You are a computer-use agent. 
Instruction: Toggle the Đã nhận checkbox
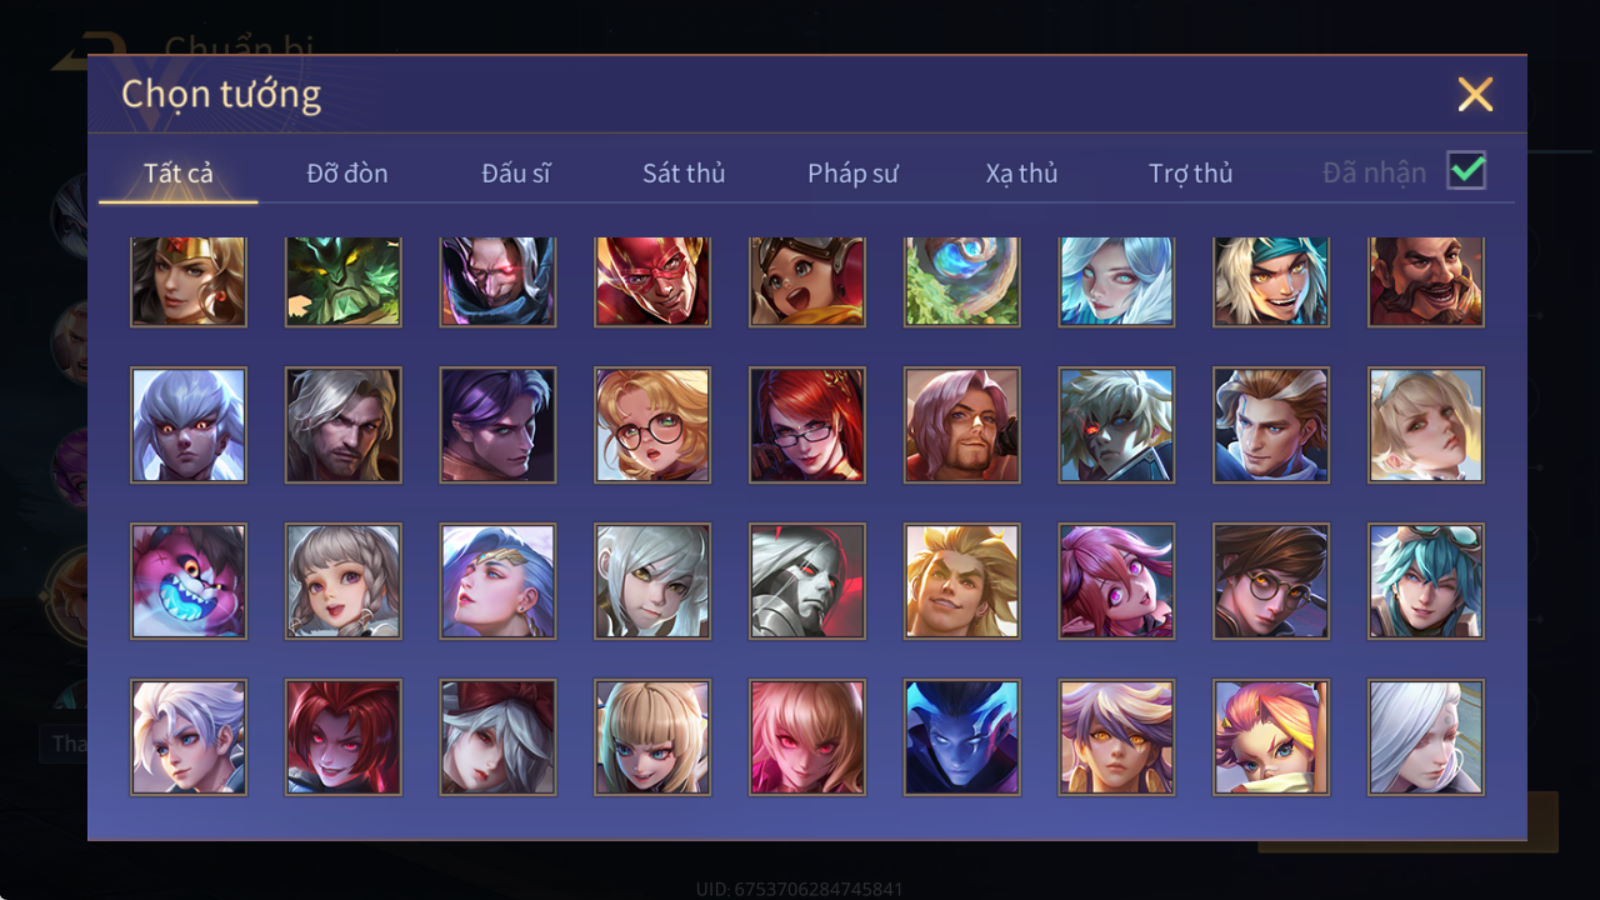(x=1467, y=171)
